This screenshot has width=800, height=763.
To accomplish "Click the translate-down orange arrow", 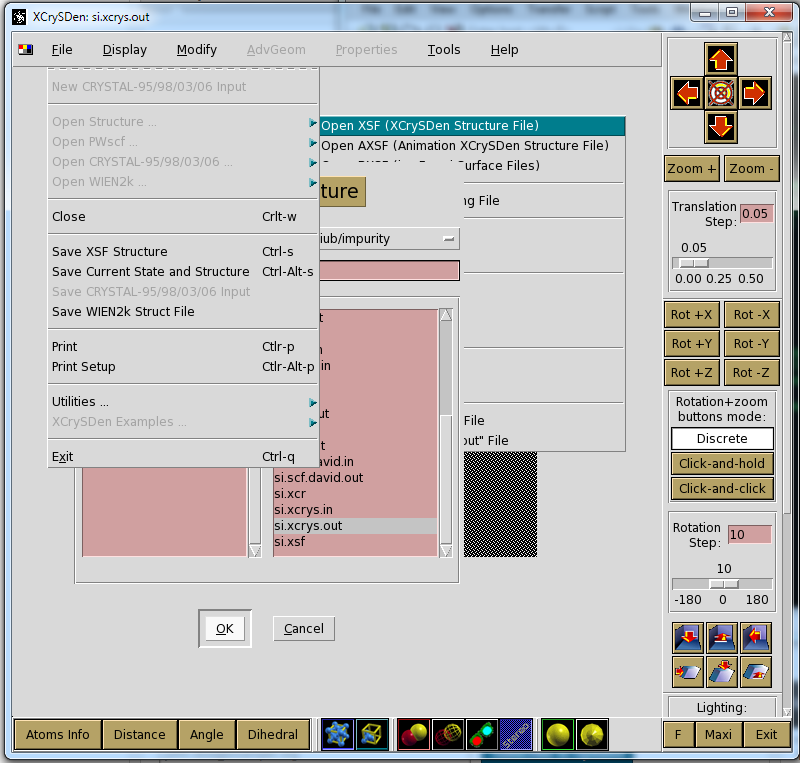I will 720,126.
